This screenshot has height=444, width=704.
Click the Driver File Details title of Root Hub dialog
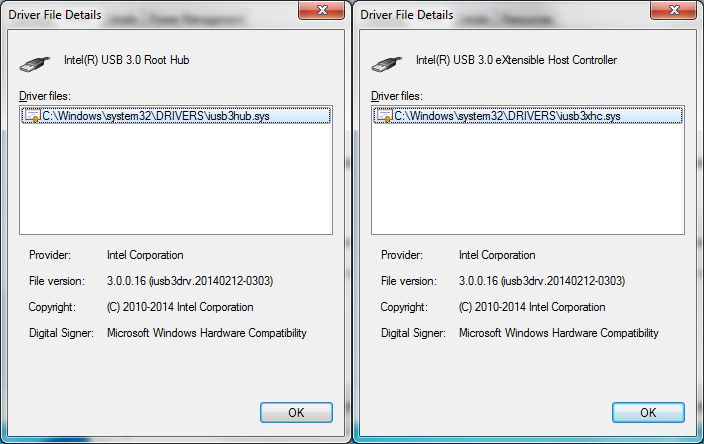[55, 15]
